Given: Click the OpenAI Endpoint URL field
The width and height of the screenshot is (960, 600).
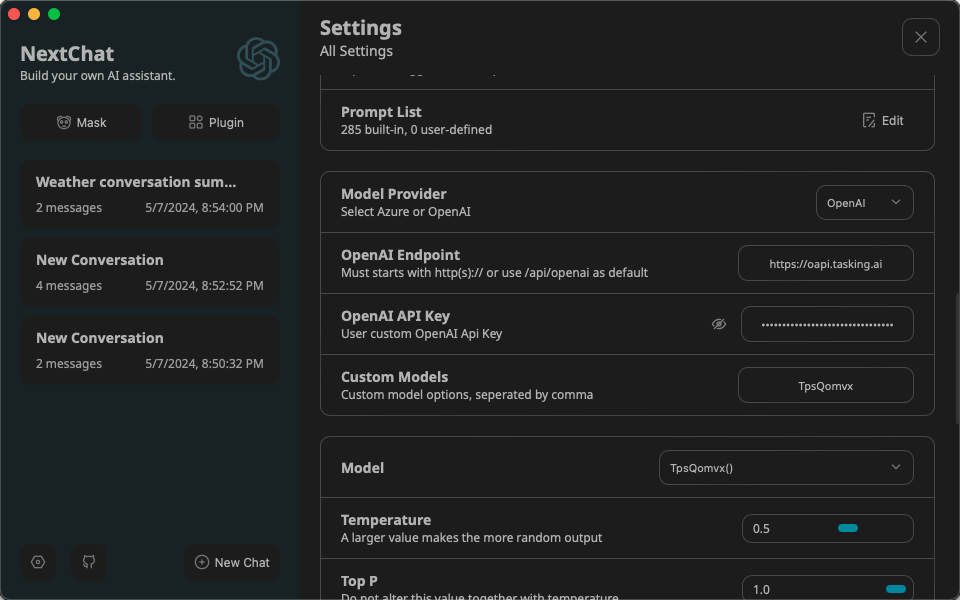Looking at the screenshot, I should point(825,263).
